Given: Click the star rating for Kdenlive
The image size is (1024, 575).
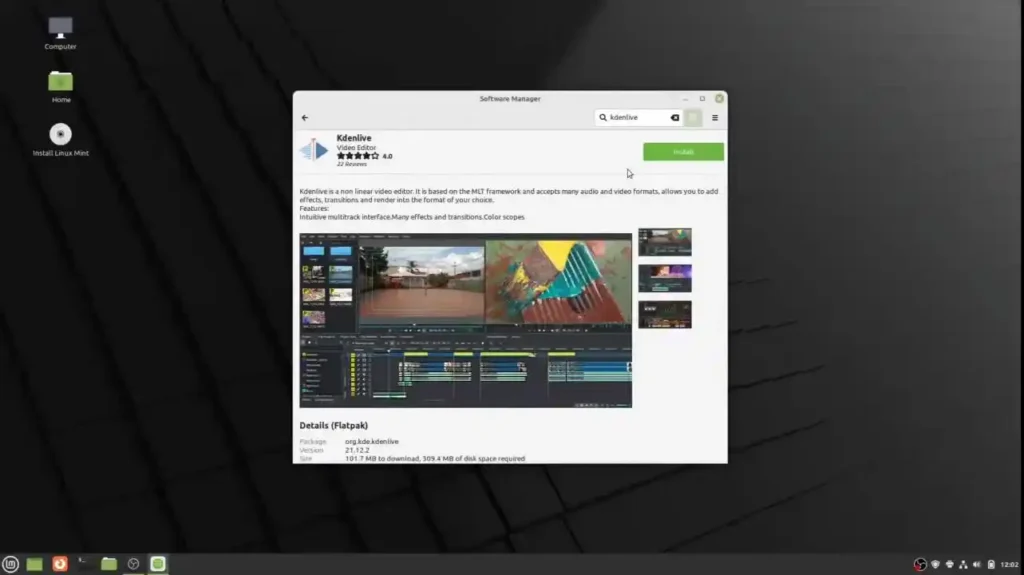Looking at the screenshot, I should pos(358,156).
